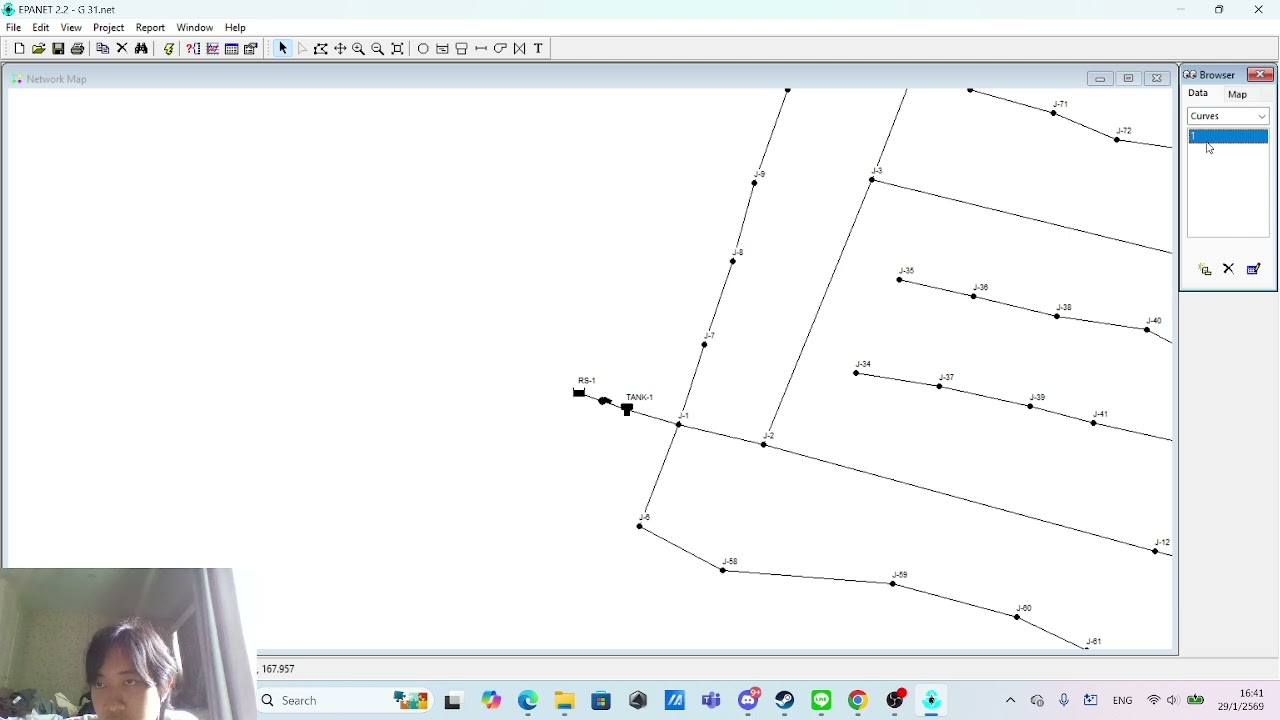
Task: Open the Window menu
Action: click(x=195, y=28)
